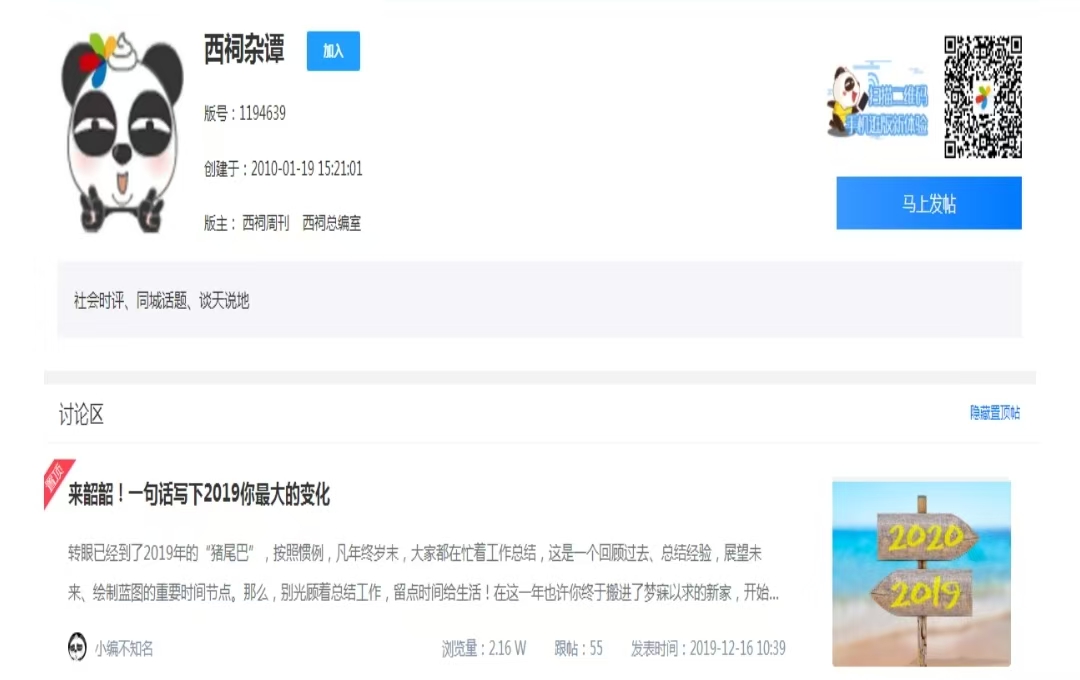Image resolution: width=1080 pixels, height=680 pixels.
Task: Click the 讨论区 section heading
Action: (81, 415)
